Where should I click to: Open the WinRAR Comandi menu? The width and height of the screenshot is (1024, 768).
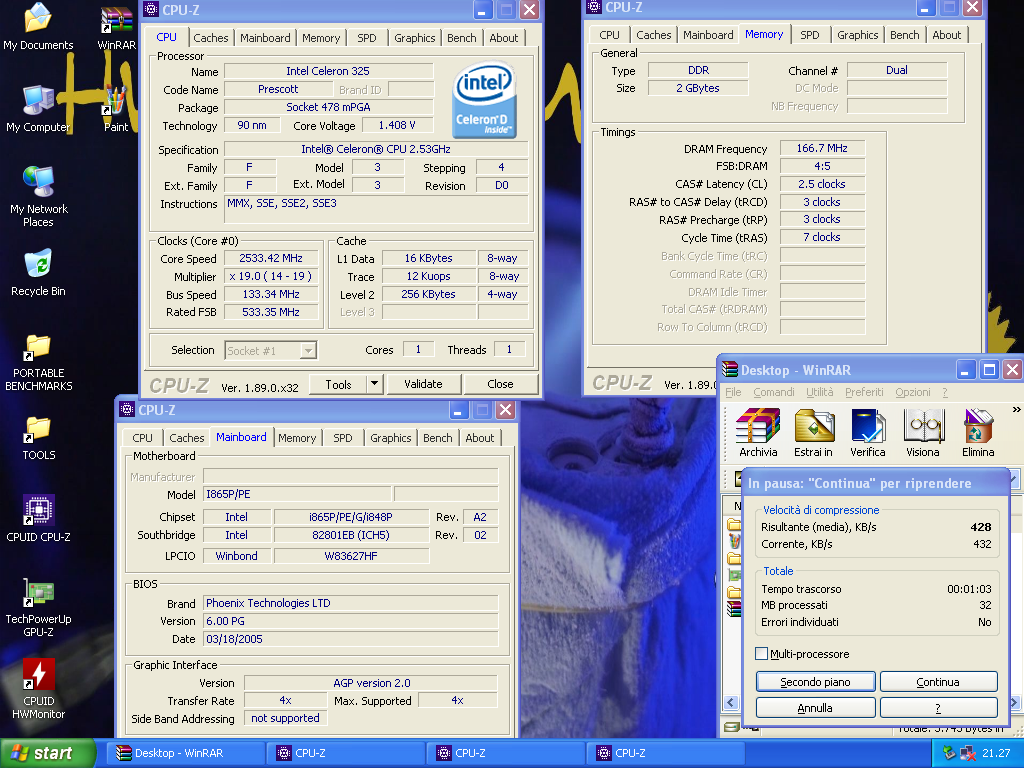[774, 392]
